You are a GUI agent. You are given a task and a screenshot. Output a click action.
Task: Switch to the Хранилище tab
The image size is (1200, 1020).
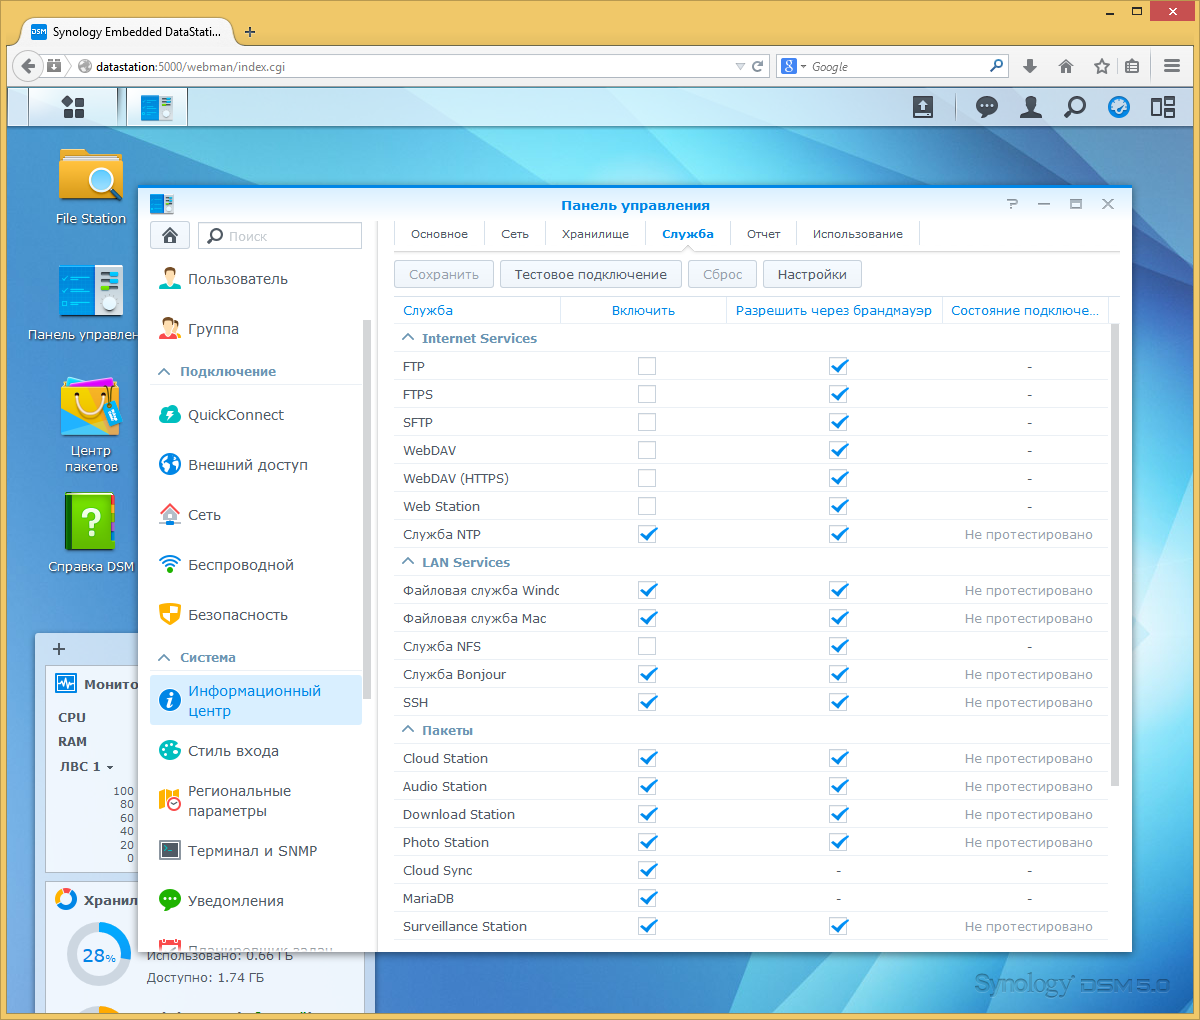(595, 234)
